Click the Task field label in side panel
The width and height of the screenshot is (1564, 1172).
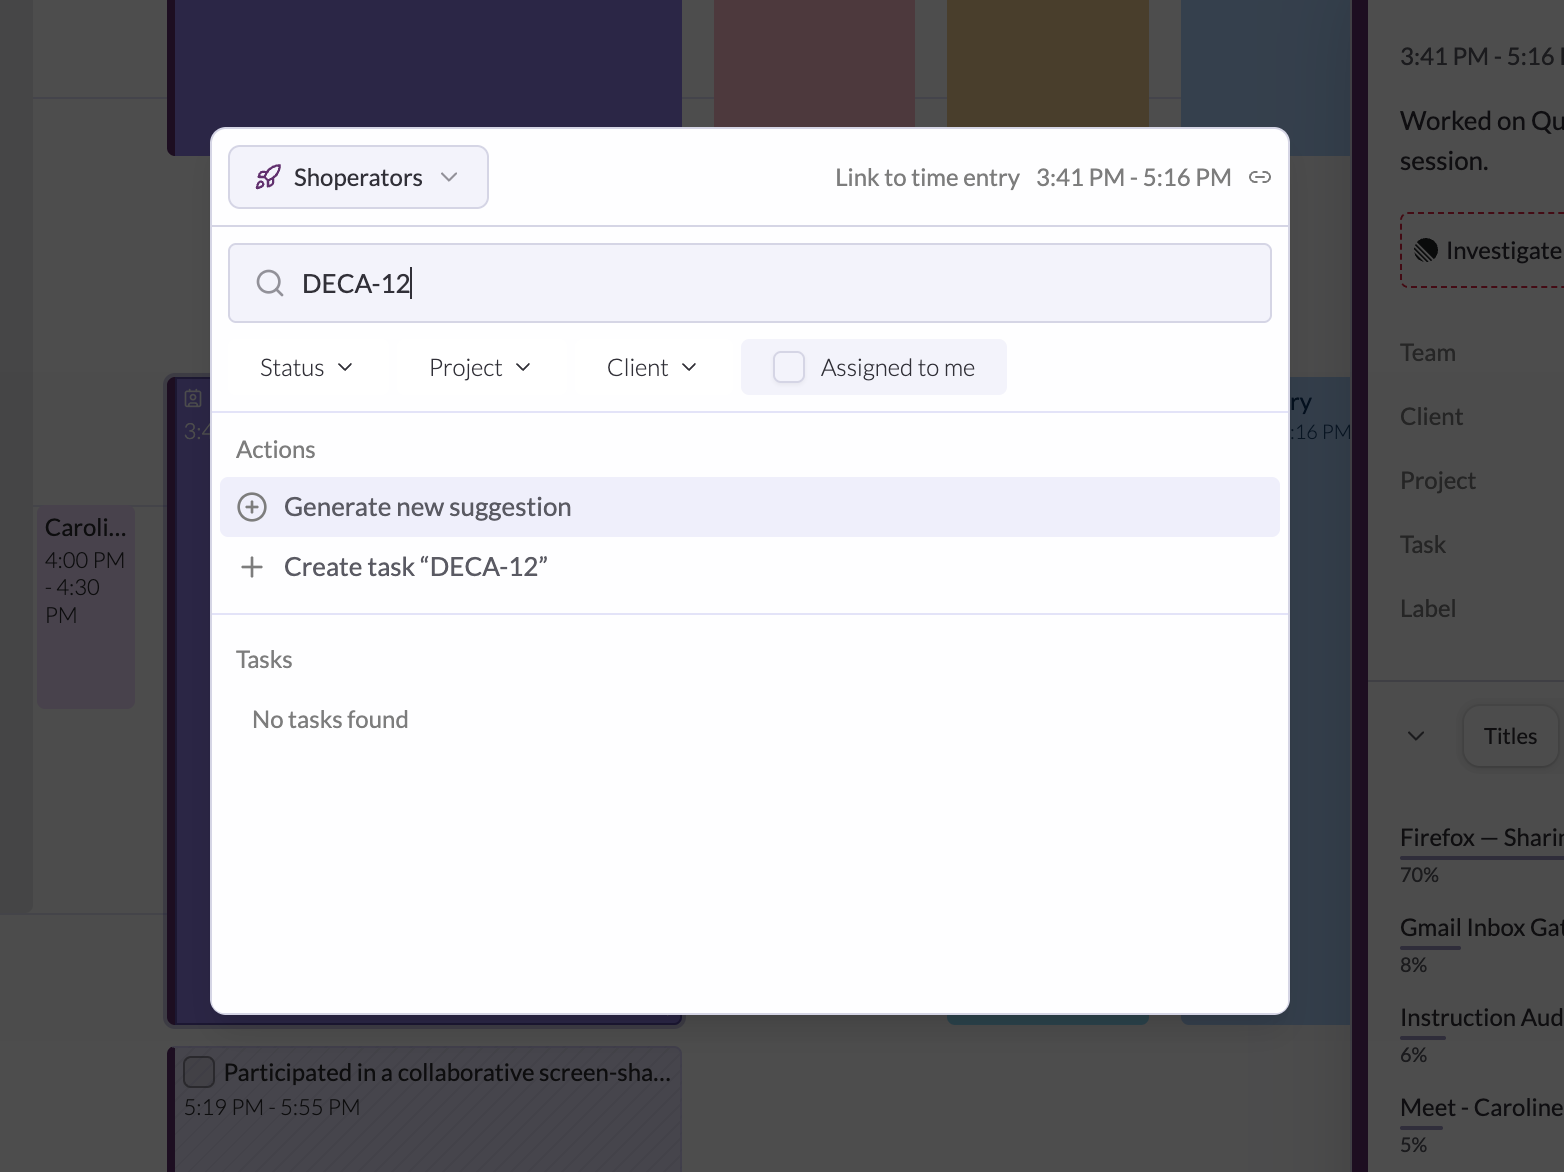coord(1423,545)
